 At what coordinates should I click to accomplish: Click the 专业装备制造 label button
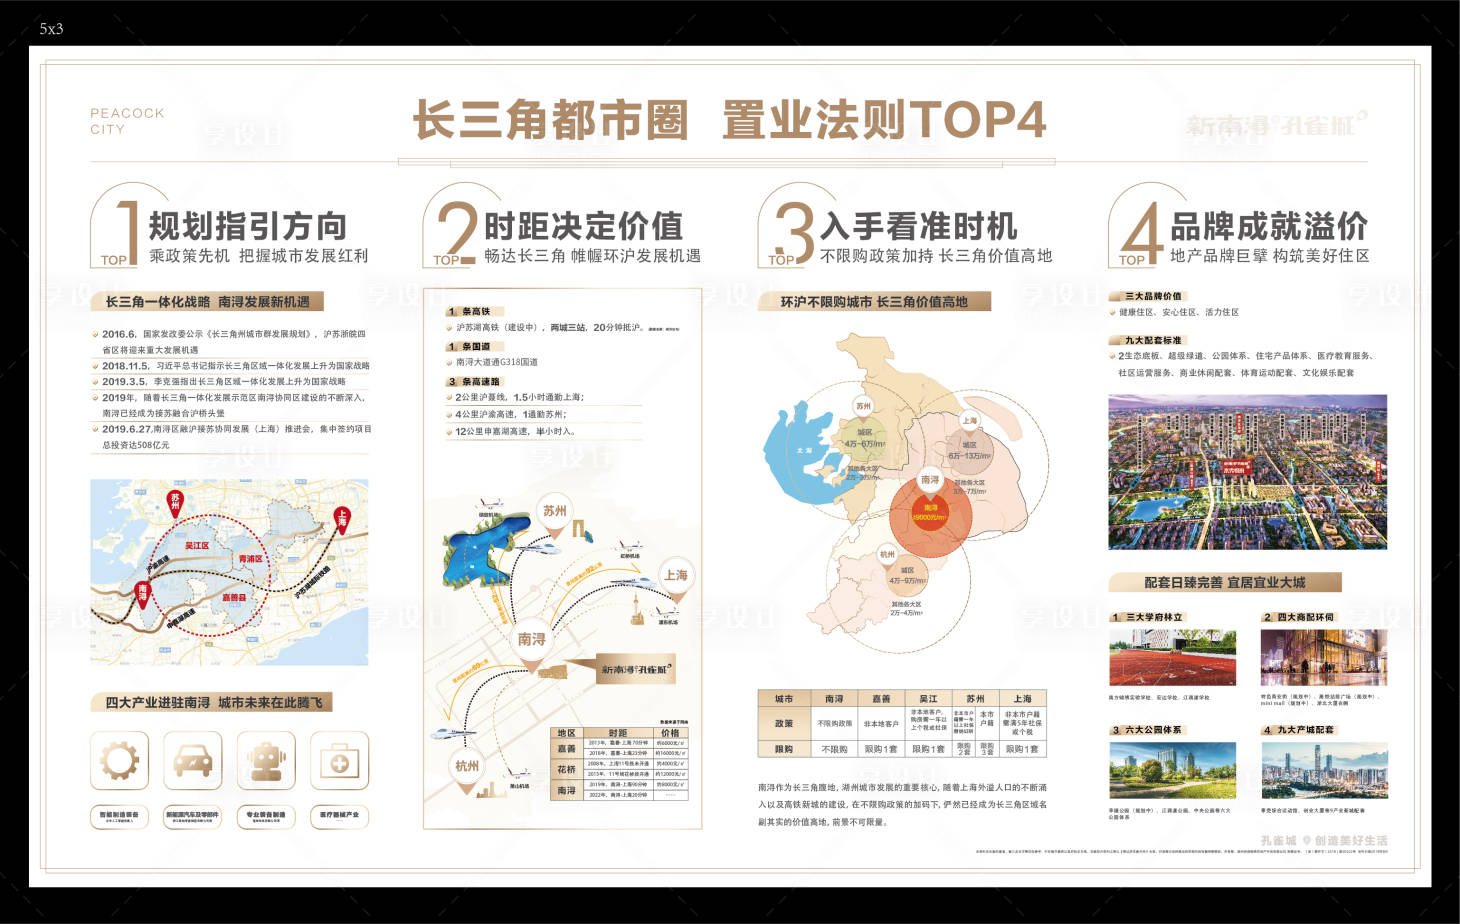click(266, 816)
